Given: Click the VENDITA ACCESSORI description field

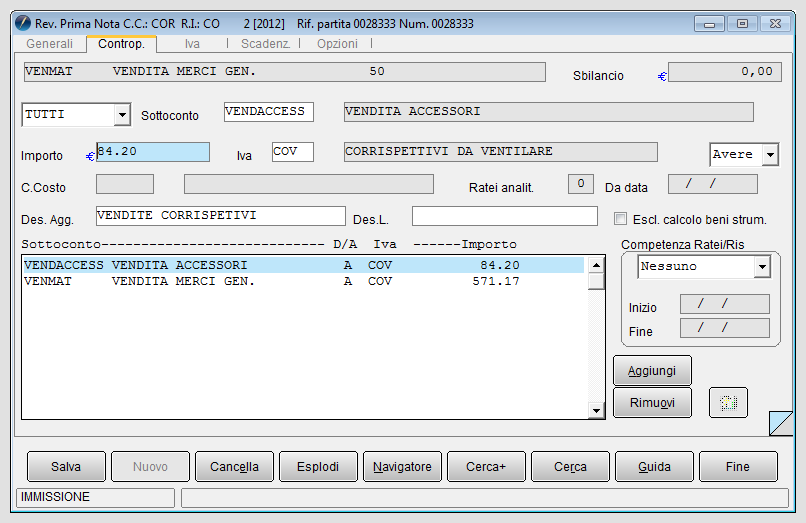Looking at the screenshot, I should point(549,112).
